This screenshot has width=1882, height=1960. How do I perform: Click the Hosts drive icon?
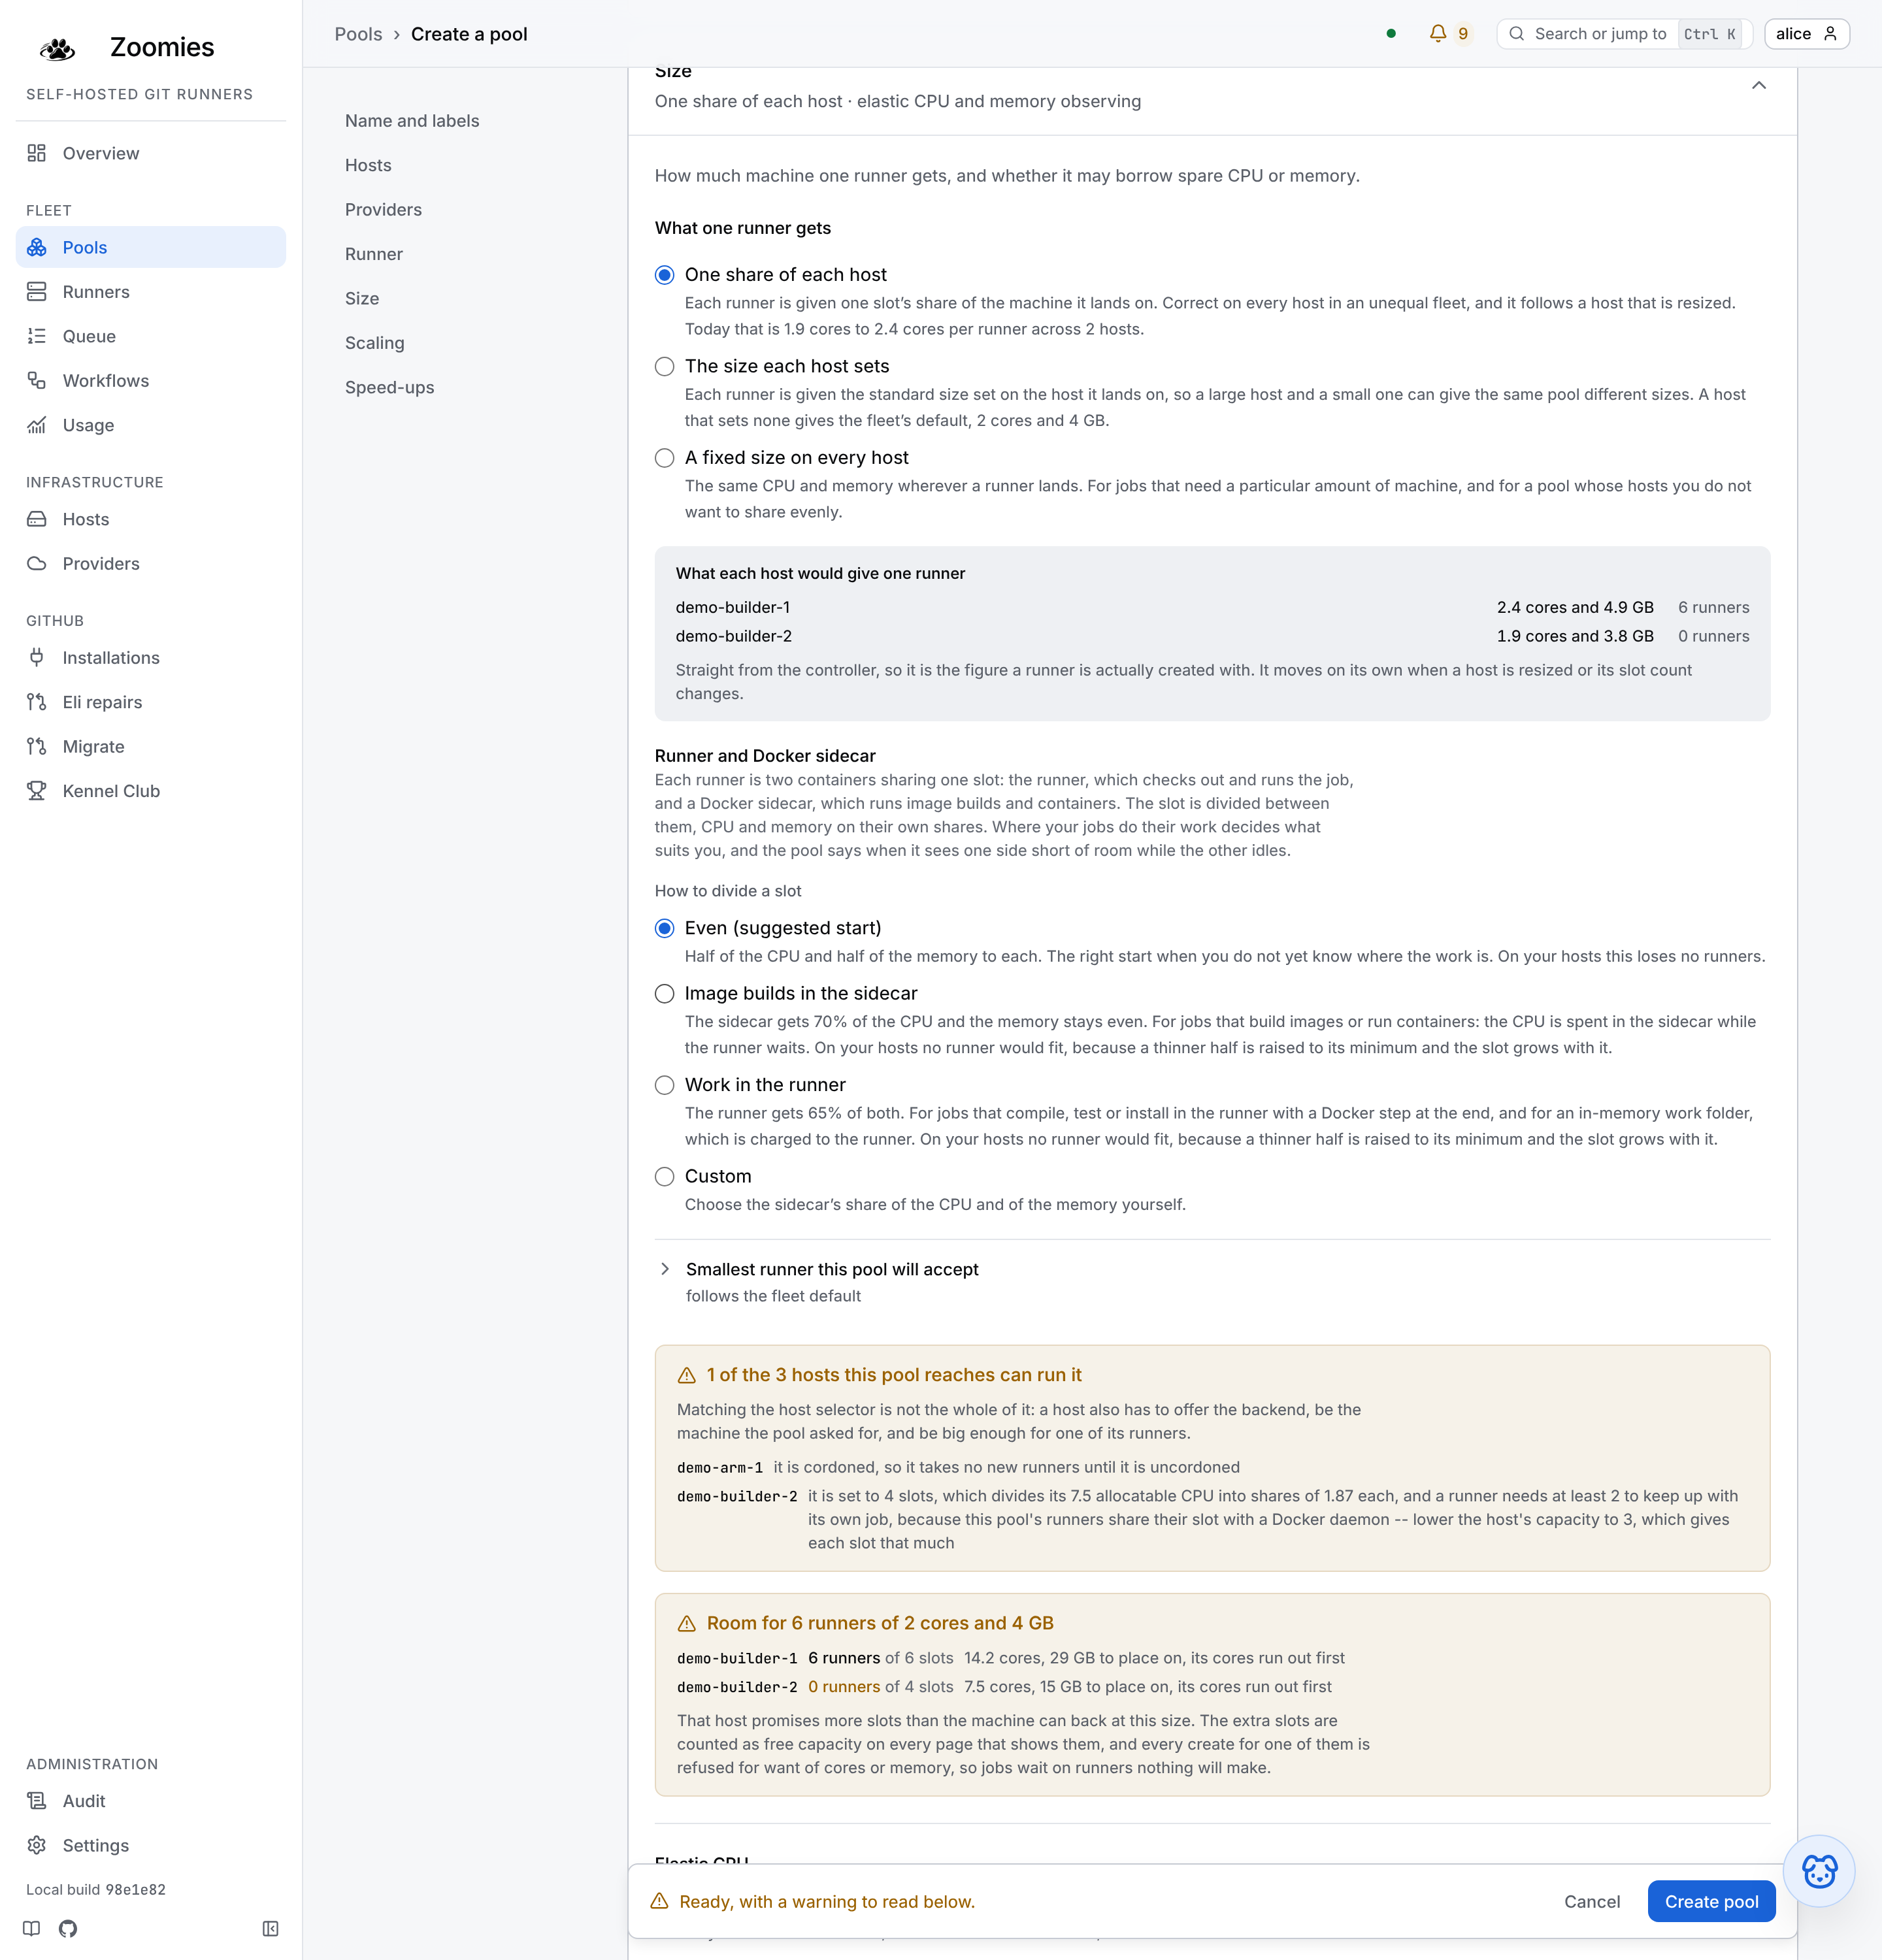point(37,519)
